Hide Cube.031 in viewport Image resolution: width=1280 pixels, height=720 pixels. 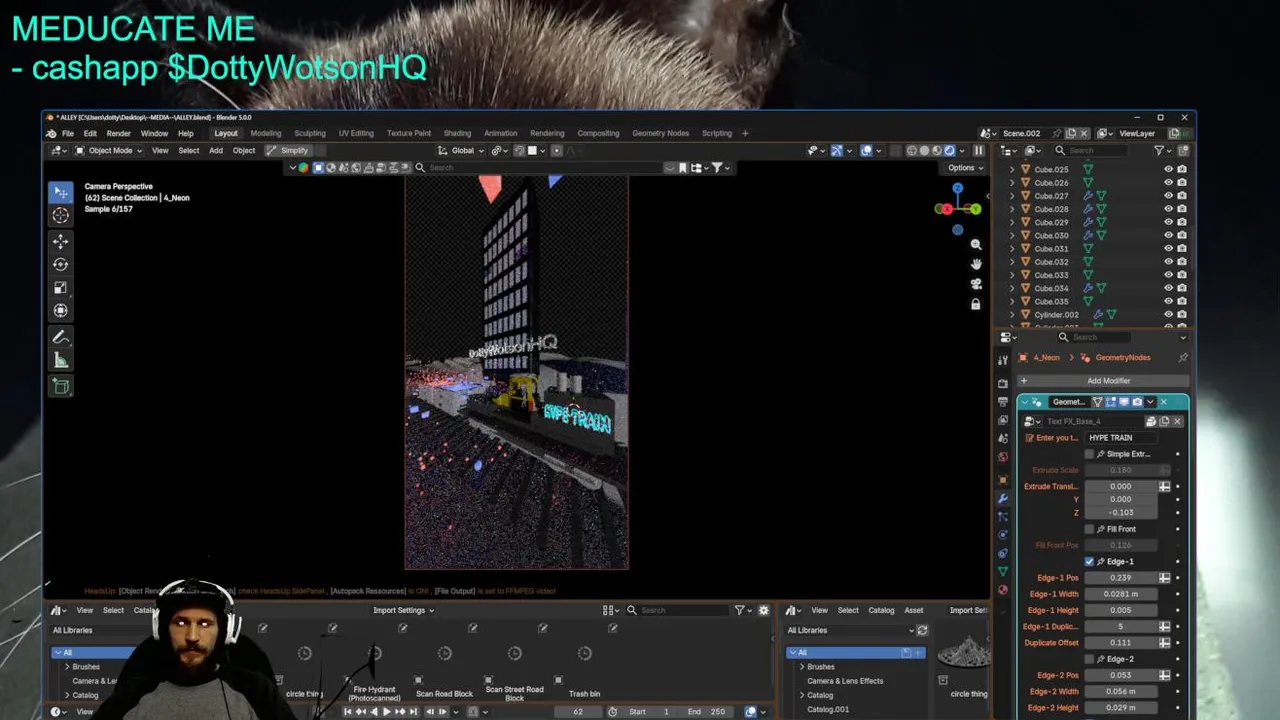pyautogui.click(x=1168, y=248)
